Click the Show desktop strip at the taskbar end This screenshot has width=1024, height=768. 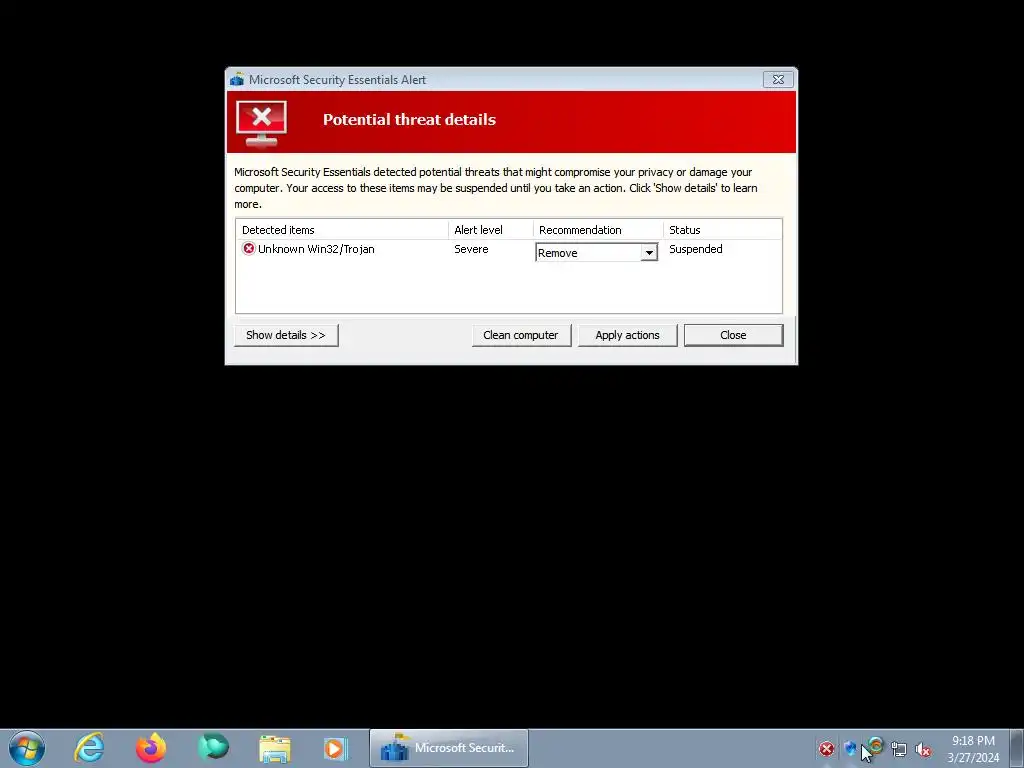click(x=1016, y=748)
